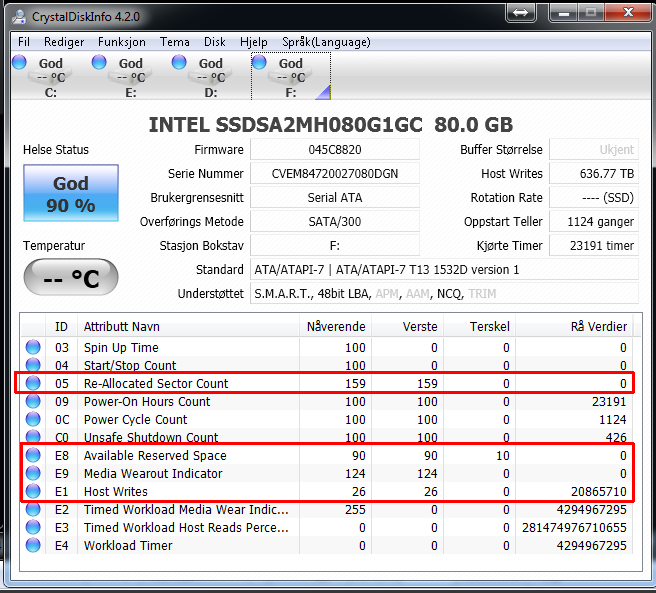Select the Media Wearout Indicator attribute name
The image size is (656, 593).
(x=153, y=473)
